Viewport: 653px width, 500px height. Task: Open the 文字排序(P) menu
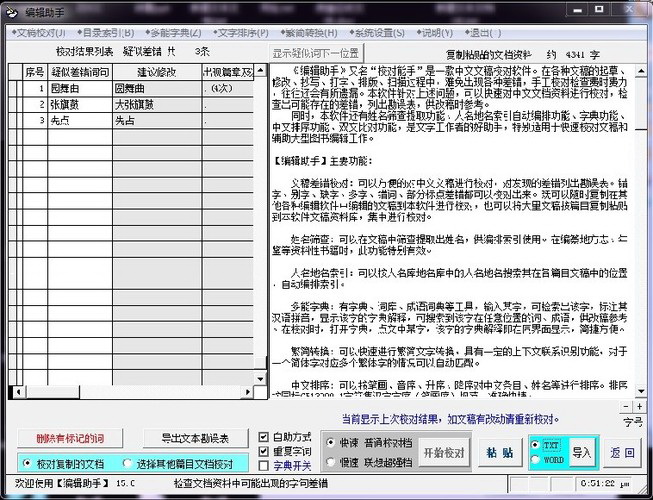pos(240,33)
